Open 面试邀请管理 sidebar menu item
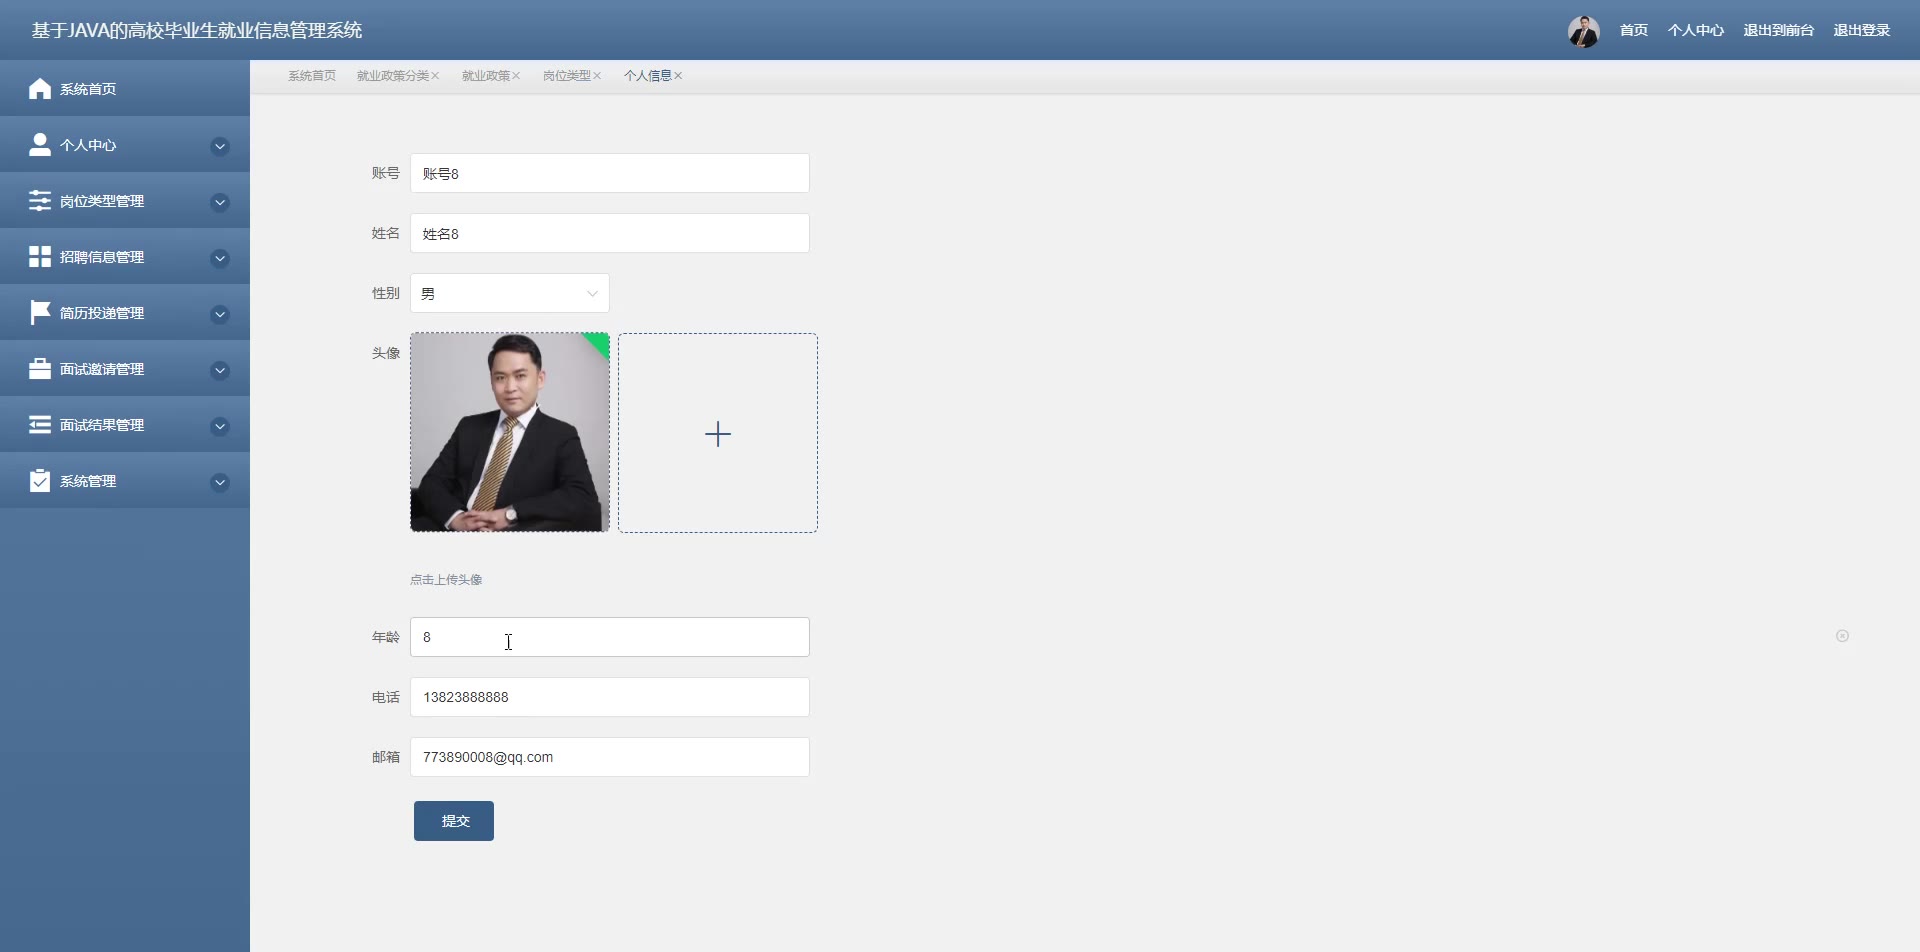This screenshot has height=952, width=1920. pos(125,369)
